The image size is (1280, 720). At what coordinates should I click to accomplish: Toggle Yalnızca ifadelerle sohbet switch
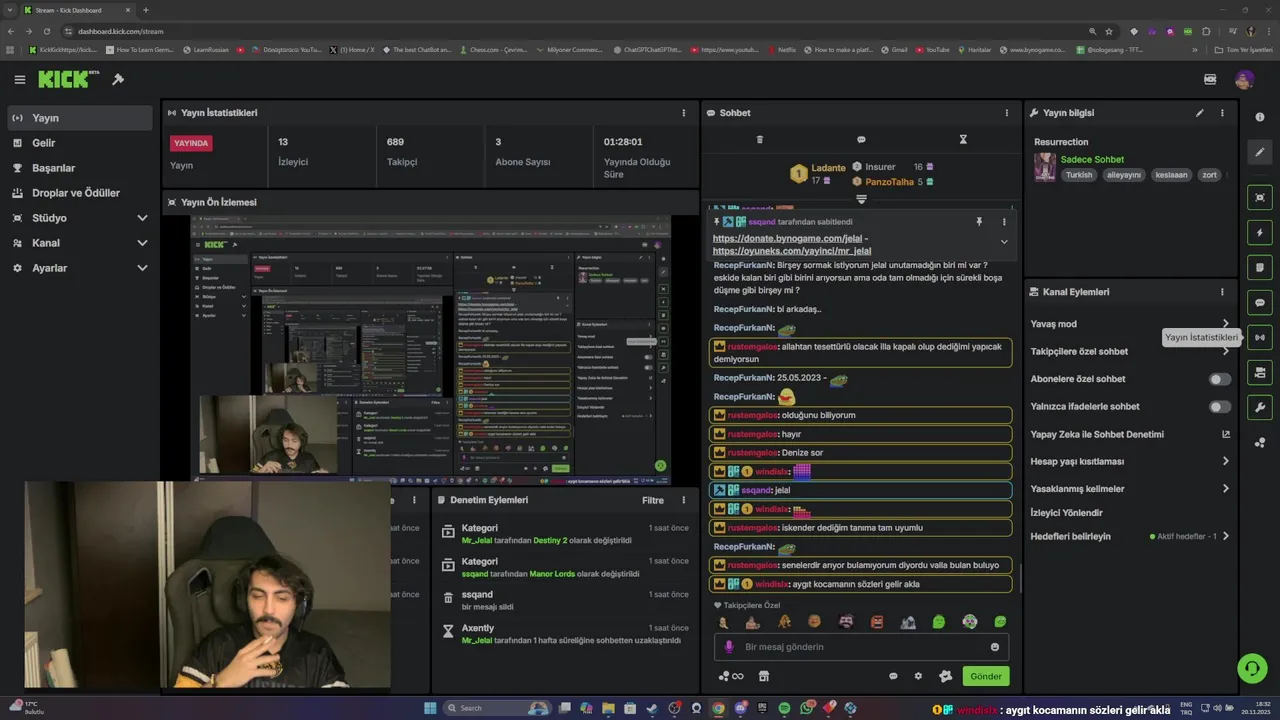[1220, 407]
